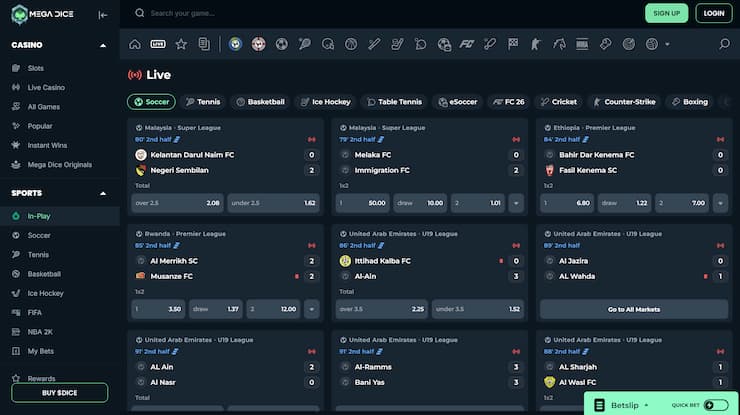Click the LOGIN button

pyautogui.click(x=714, y=13)
